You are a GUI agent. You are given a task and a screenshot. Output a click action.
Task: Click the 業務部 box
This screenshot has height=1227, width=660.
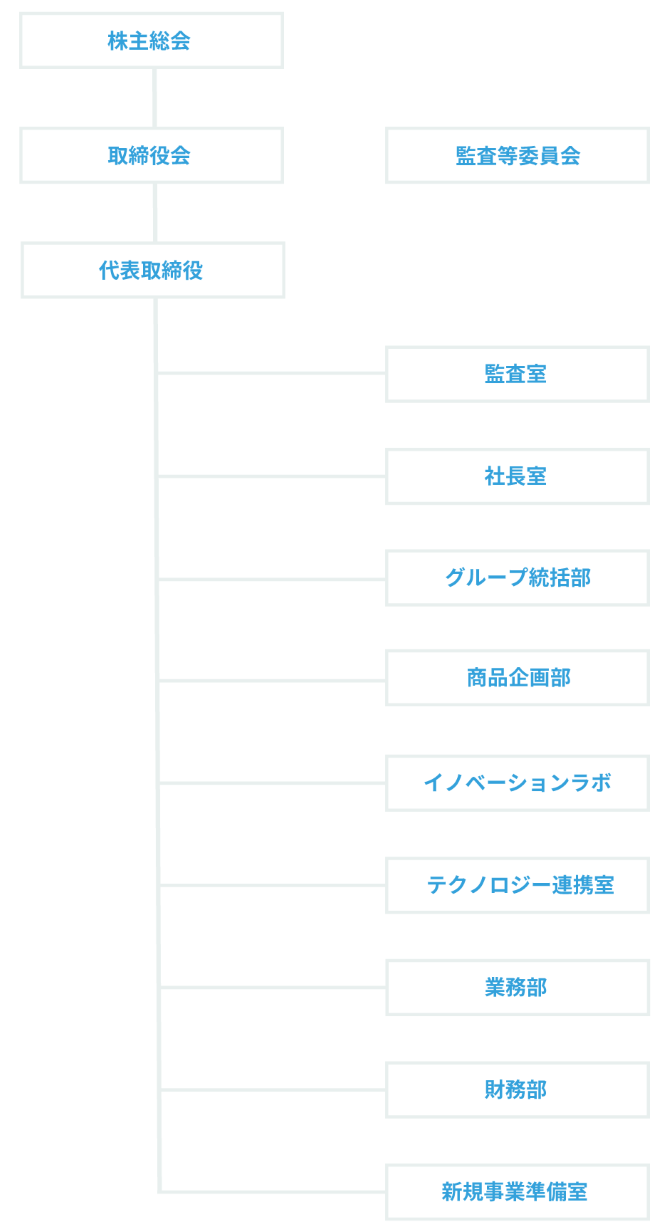pyautogui.click(x=518, y=987)
